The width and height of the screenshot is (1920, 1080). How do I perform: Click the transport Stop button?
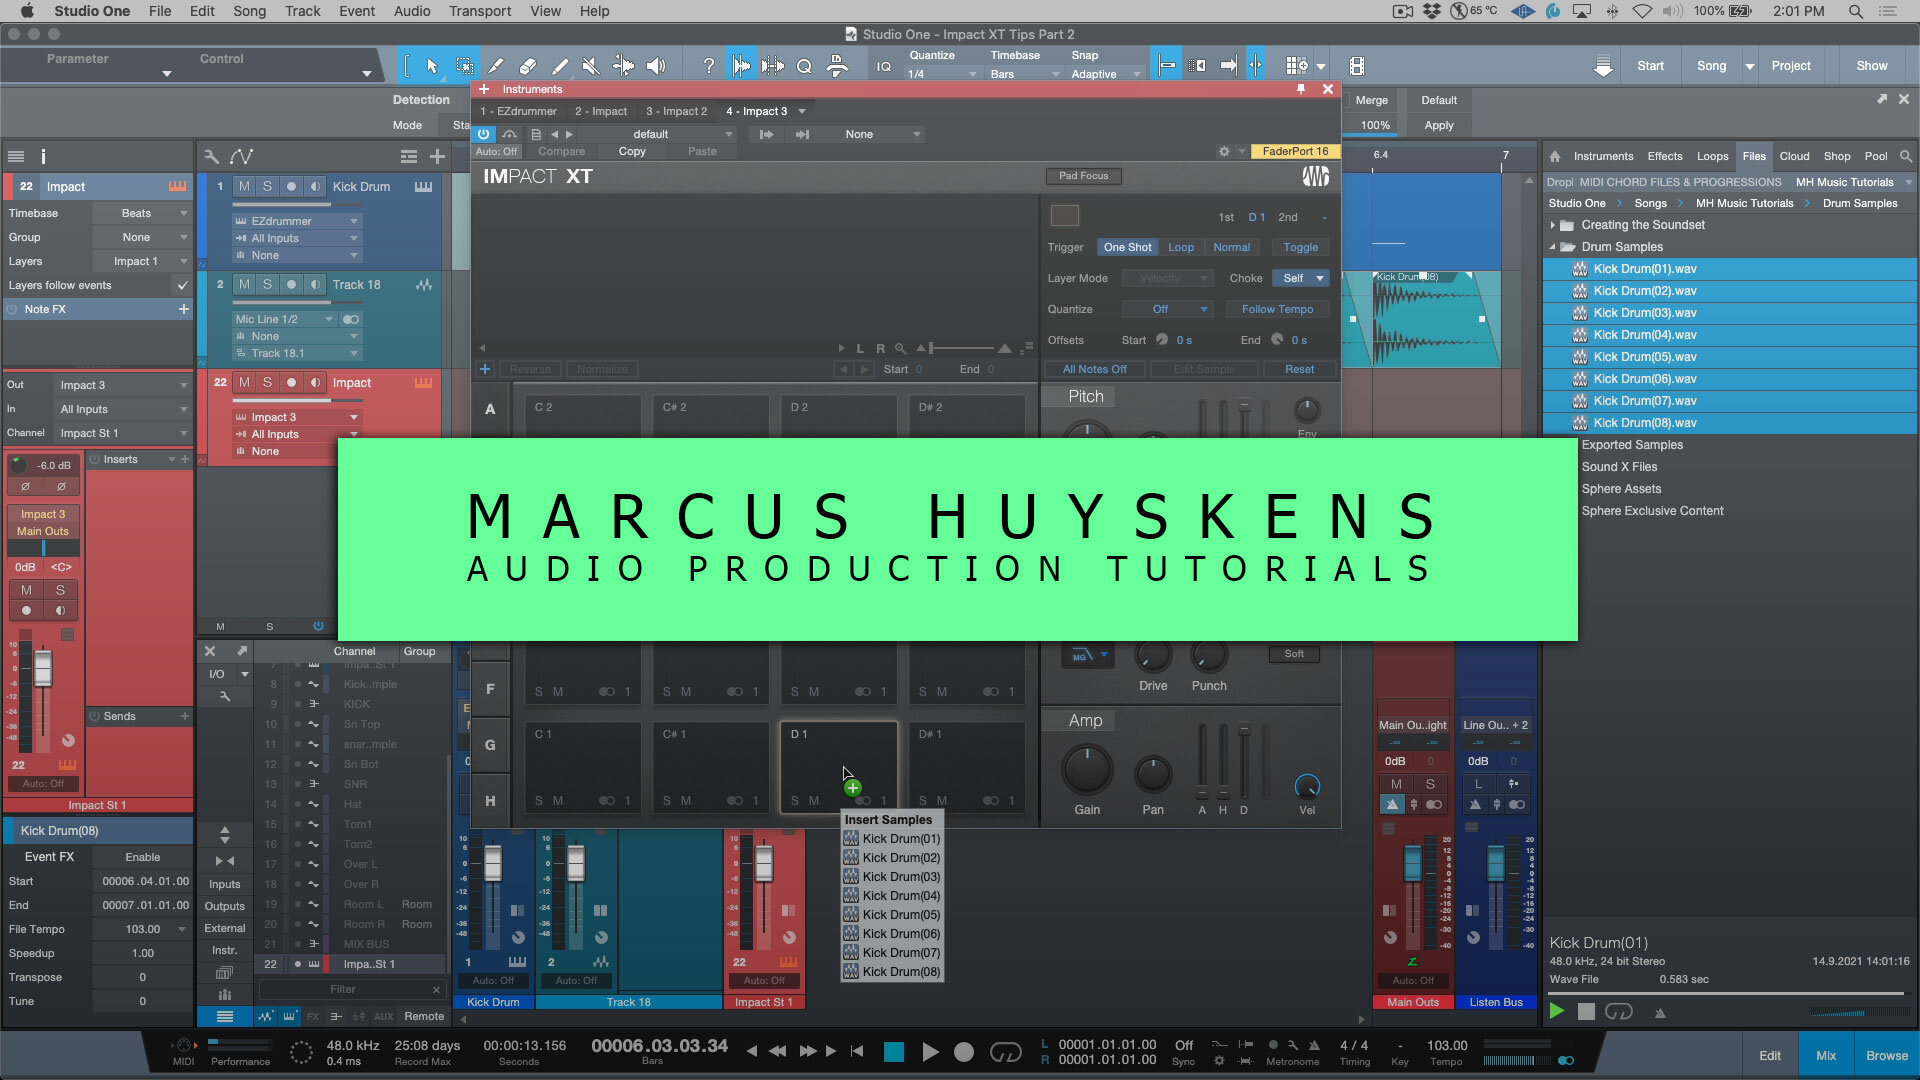(x=894, y=1051)
